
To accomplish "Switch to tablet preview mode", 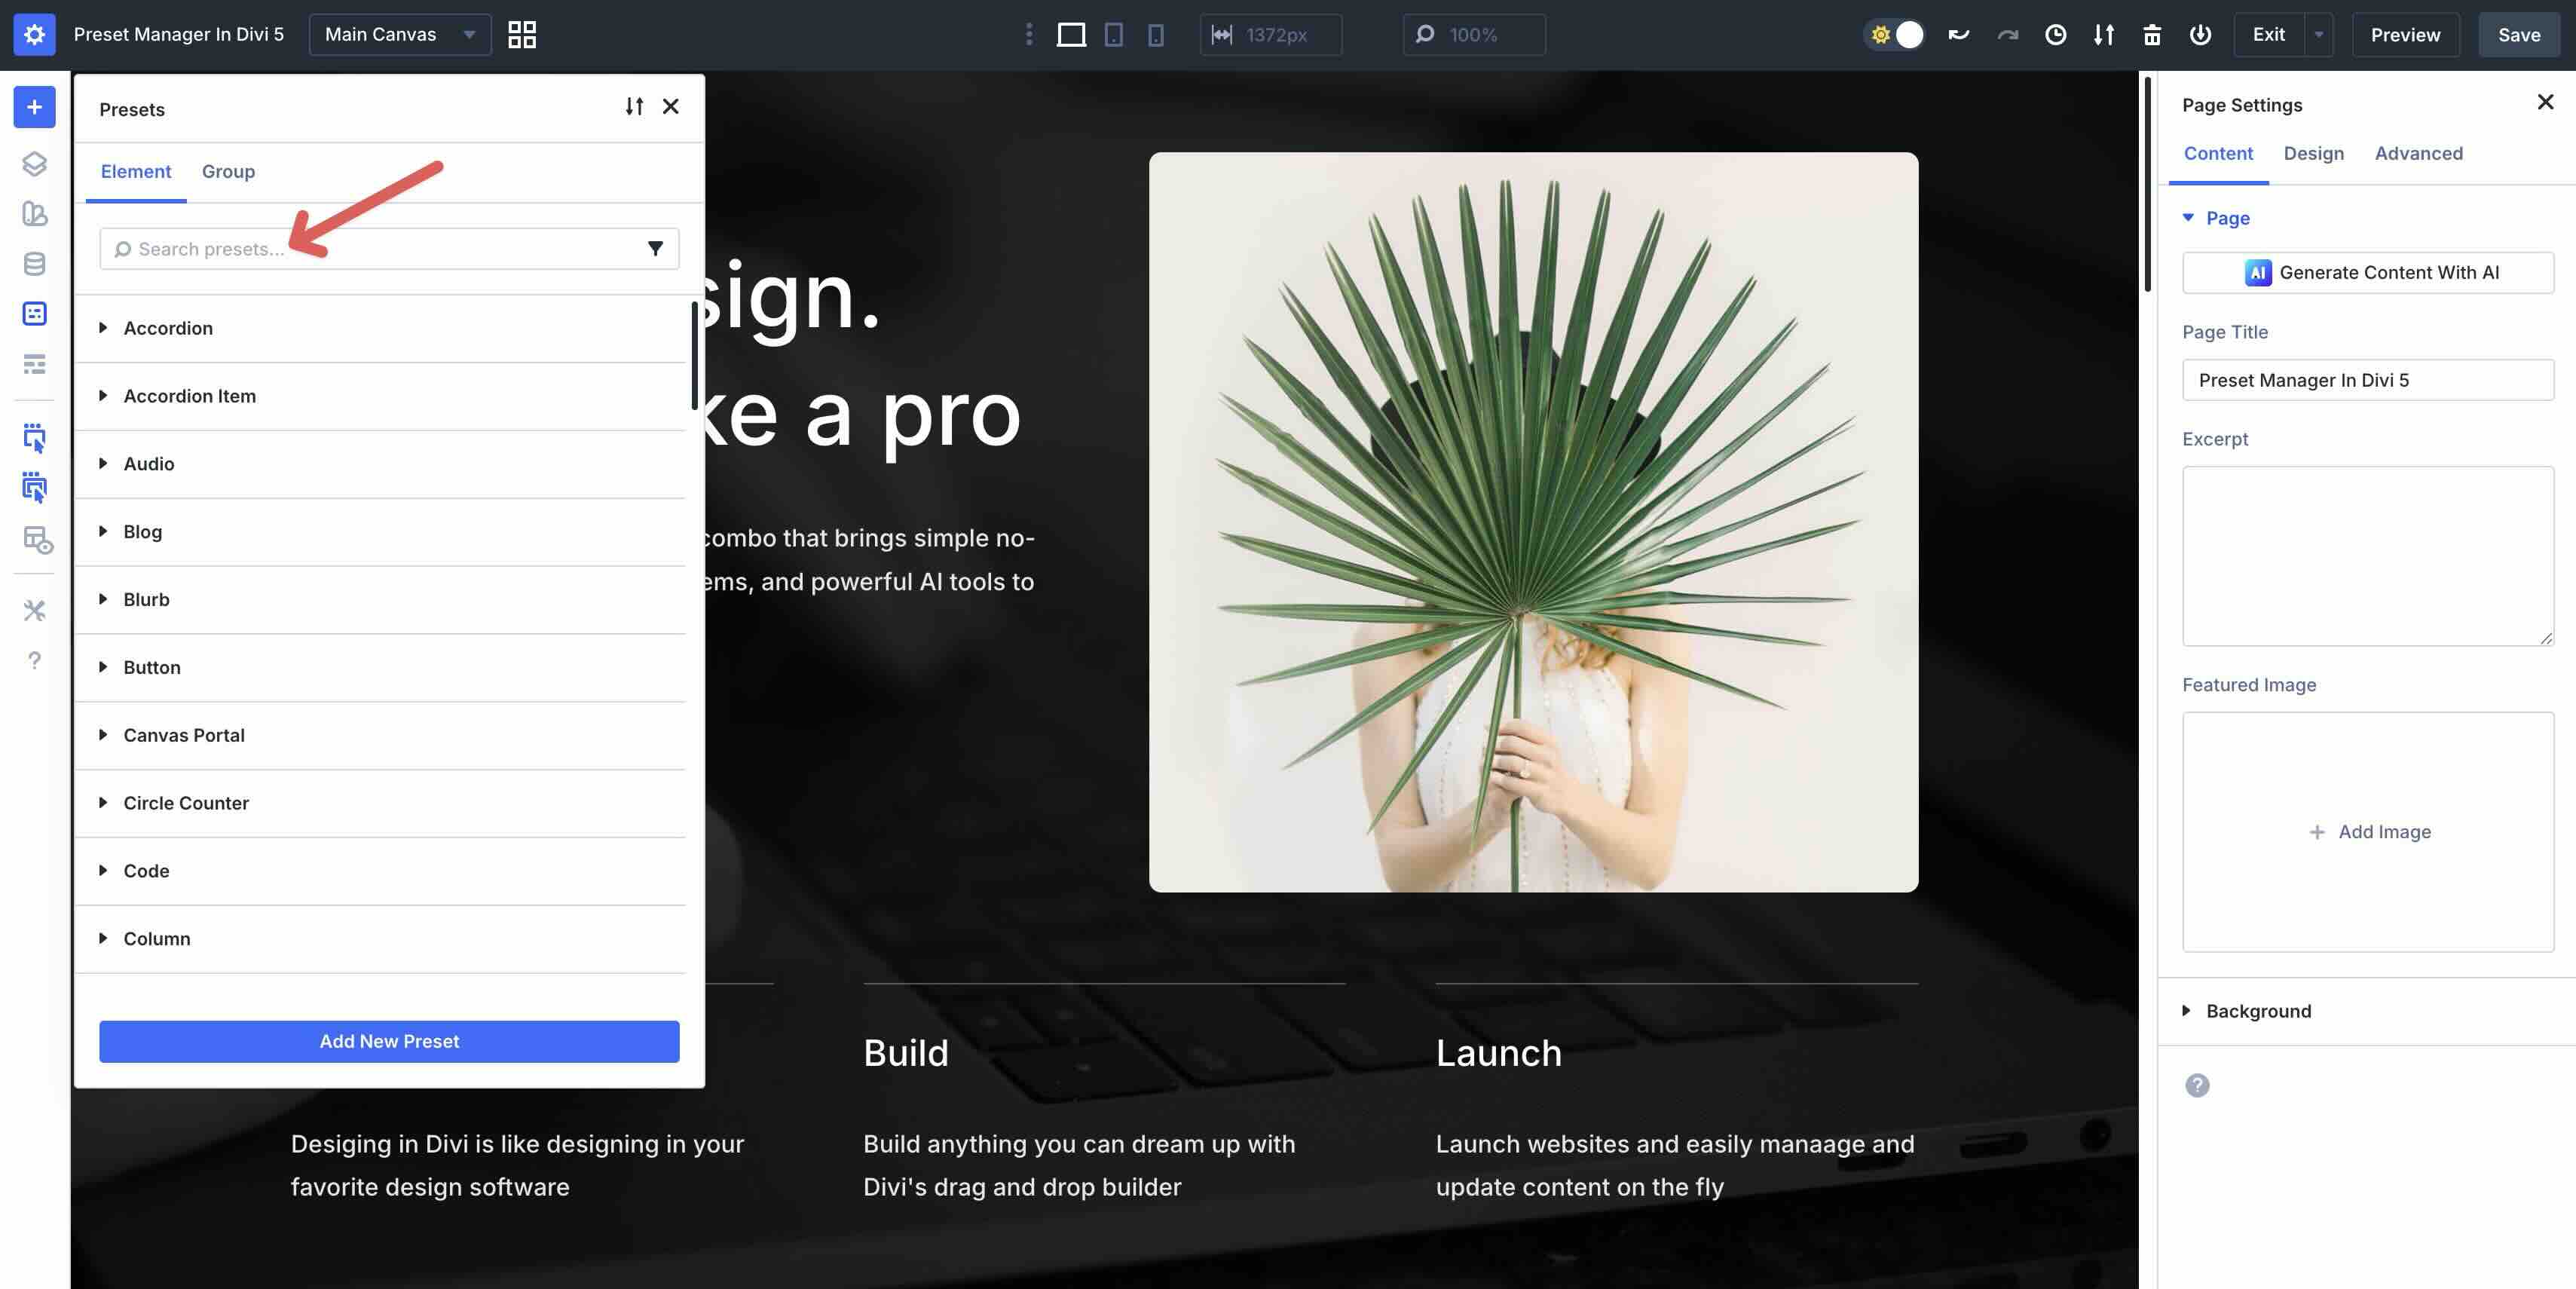I will [x=1114, y=34].
